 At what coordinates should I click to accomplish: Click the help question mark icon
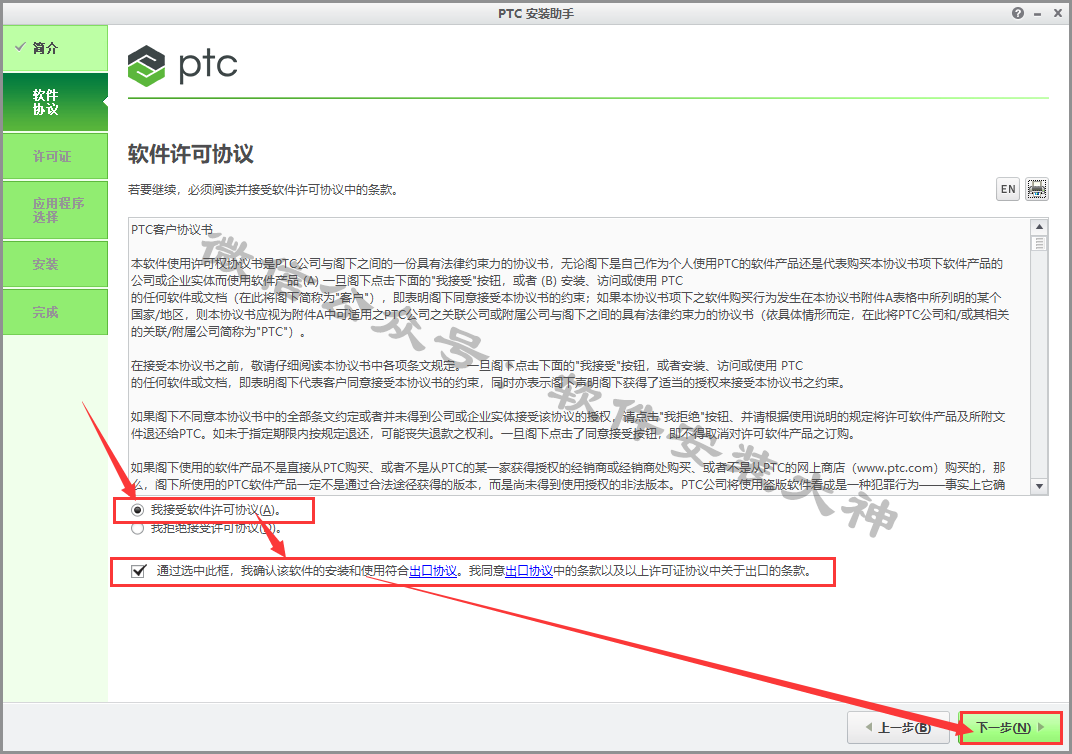coord(1018,13)
